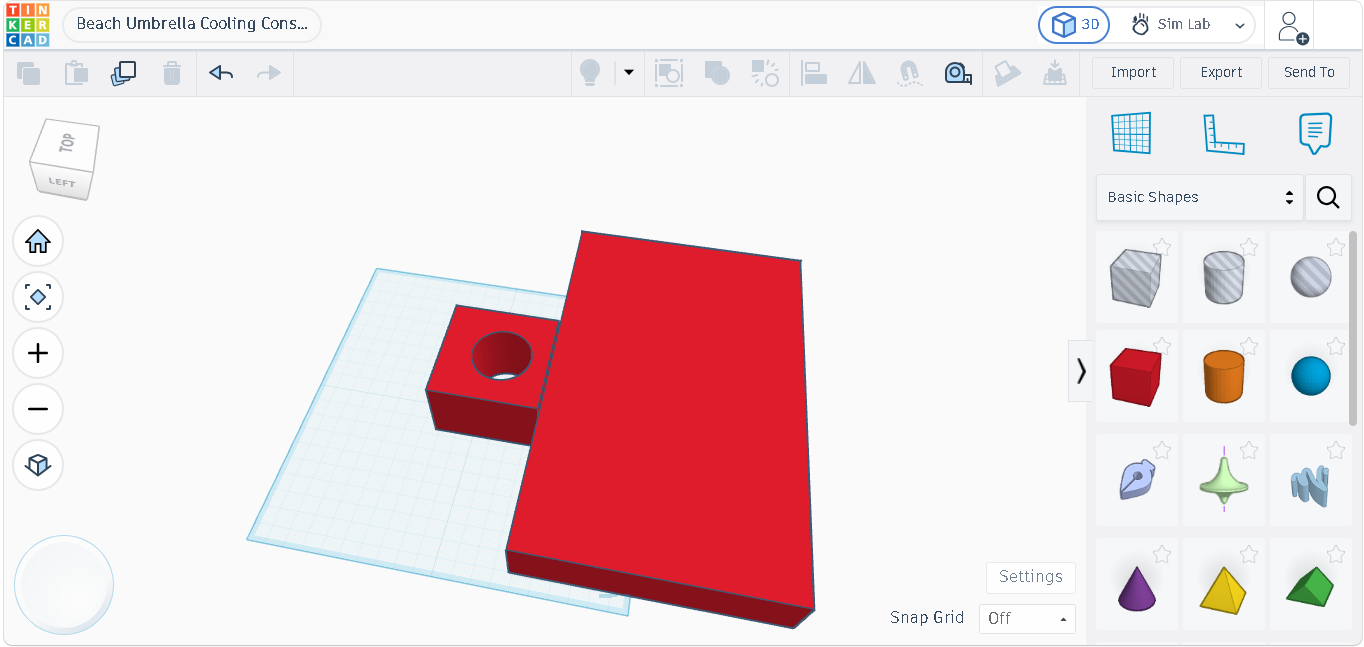The width and height of the screenshot is (1364, 647).
Task: Select the tape measure Ruler tool
Action: (958, 73)
